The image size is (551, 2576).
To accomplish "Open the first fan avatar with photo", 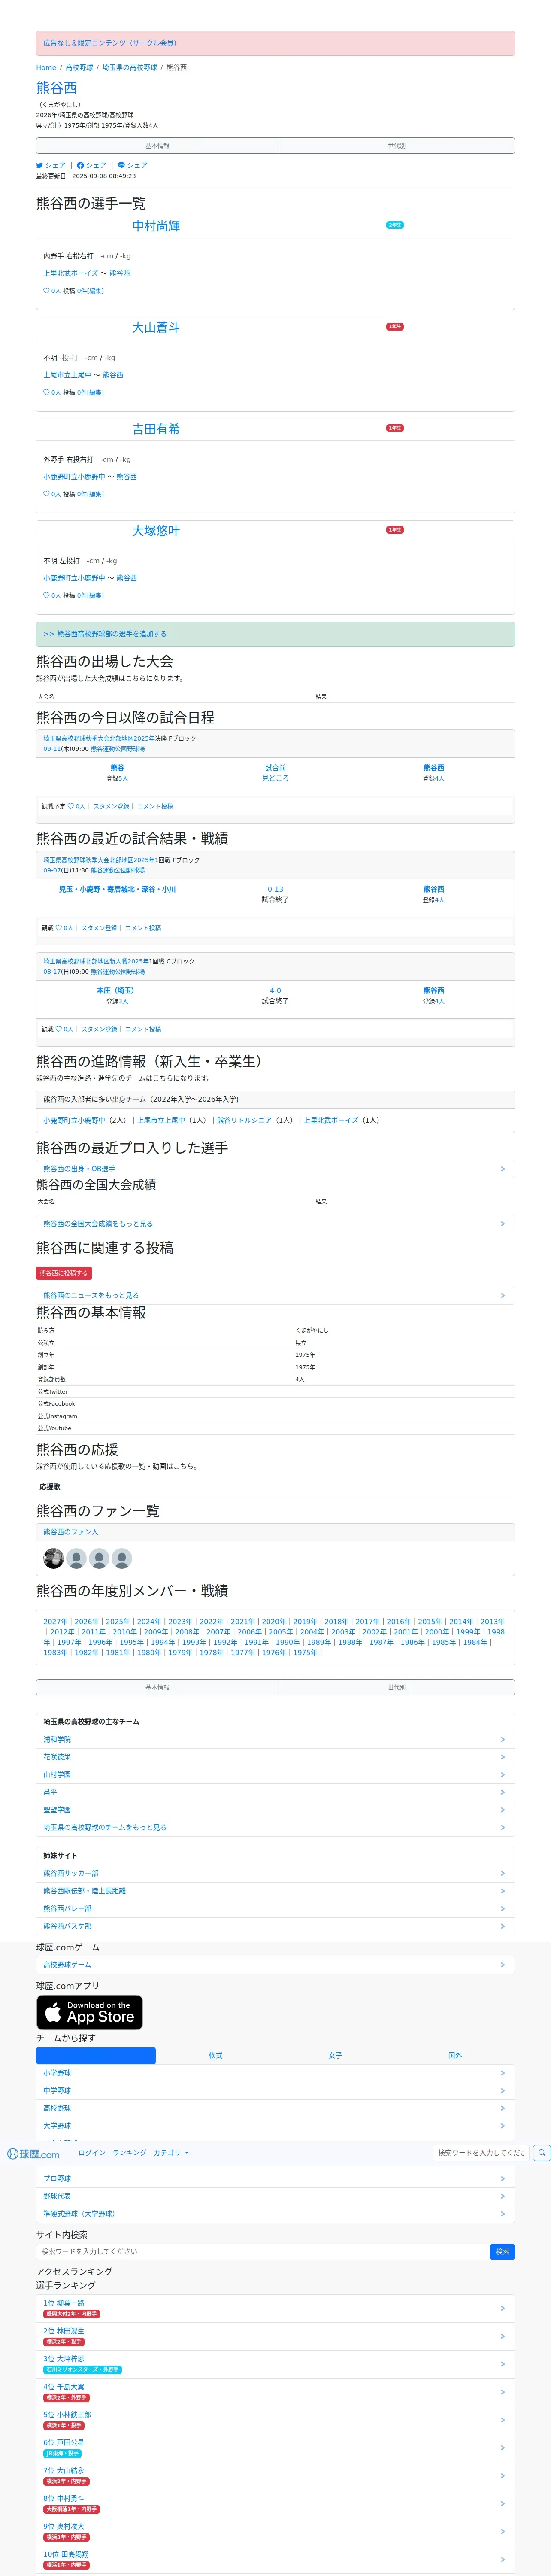I will (x=54, y=1558).
